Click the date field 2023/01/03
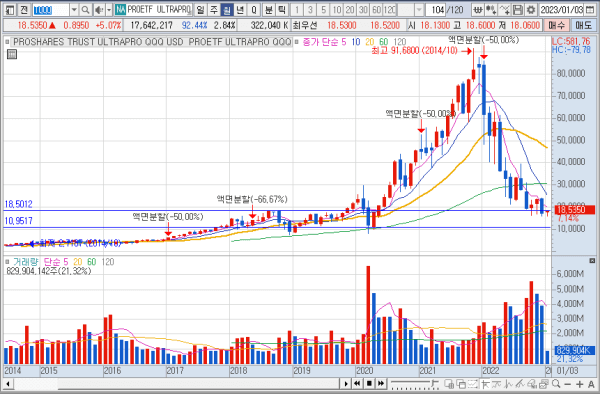 pos(561,10)
